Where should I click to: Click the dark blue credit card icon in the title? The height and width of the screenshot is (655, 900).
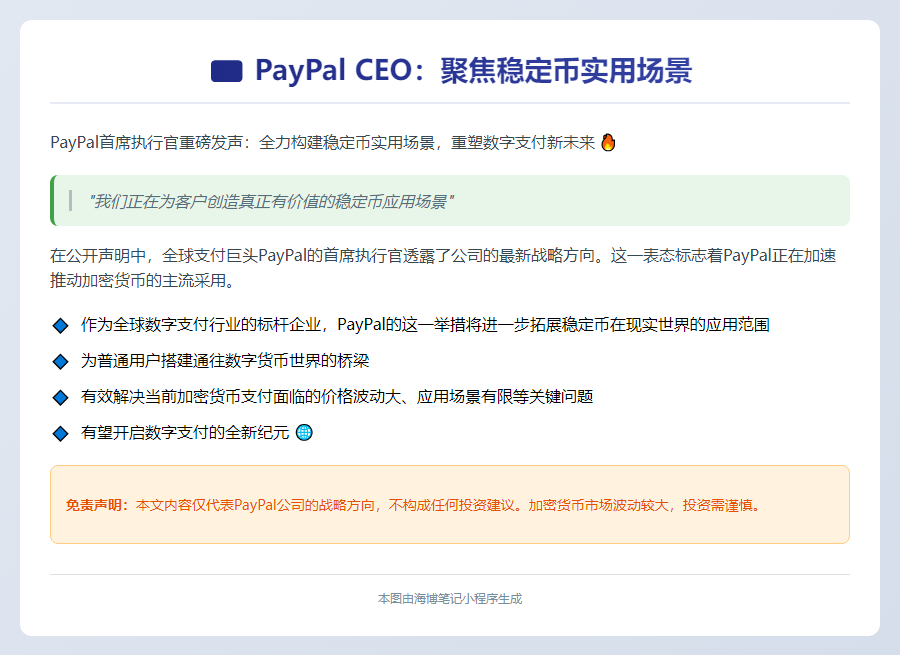(x=227, y=71)
